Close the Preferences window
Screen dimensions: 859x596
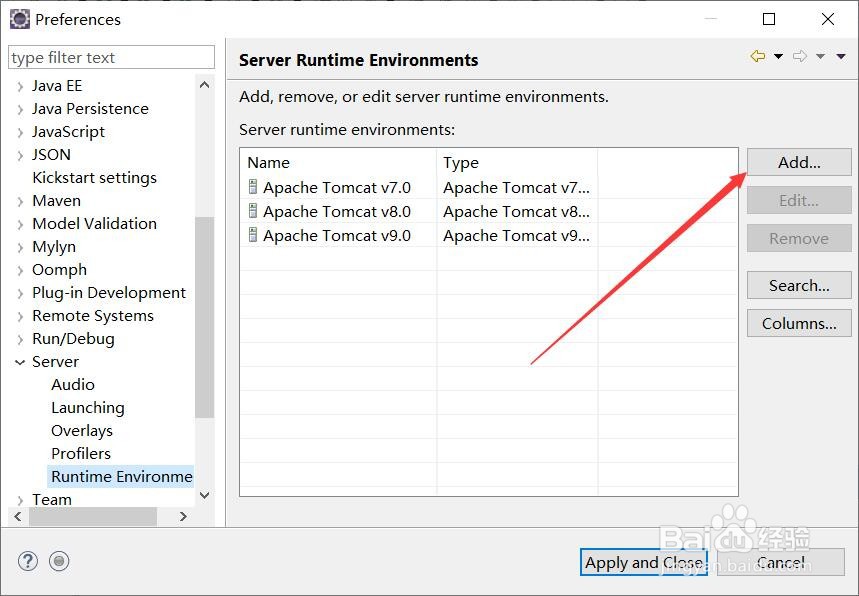pos(828,19)
